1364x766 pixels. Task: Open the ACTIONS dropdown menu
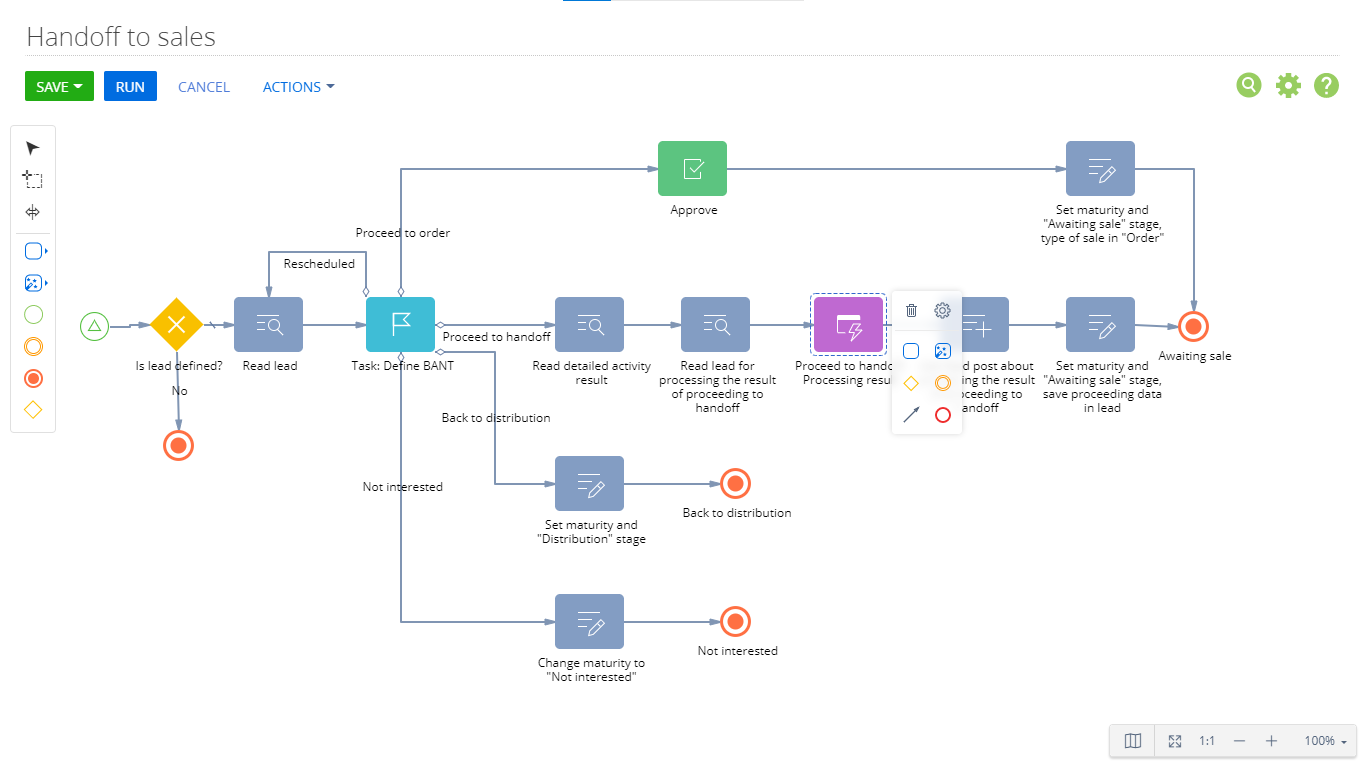coord(298,87)
